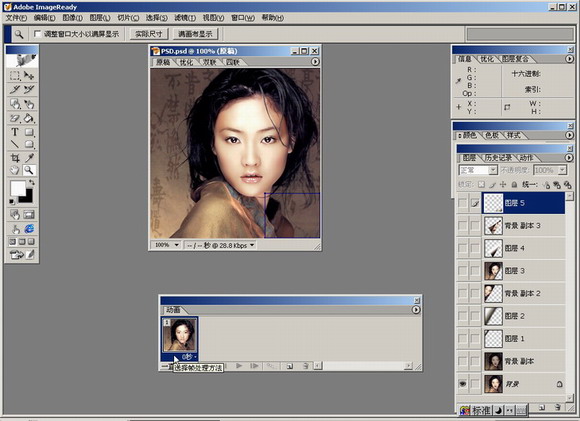Open the 滤镜 menu
The height and width of the screenshot is (421, 580).
click(x=185, y=18)
